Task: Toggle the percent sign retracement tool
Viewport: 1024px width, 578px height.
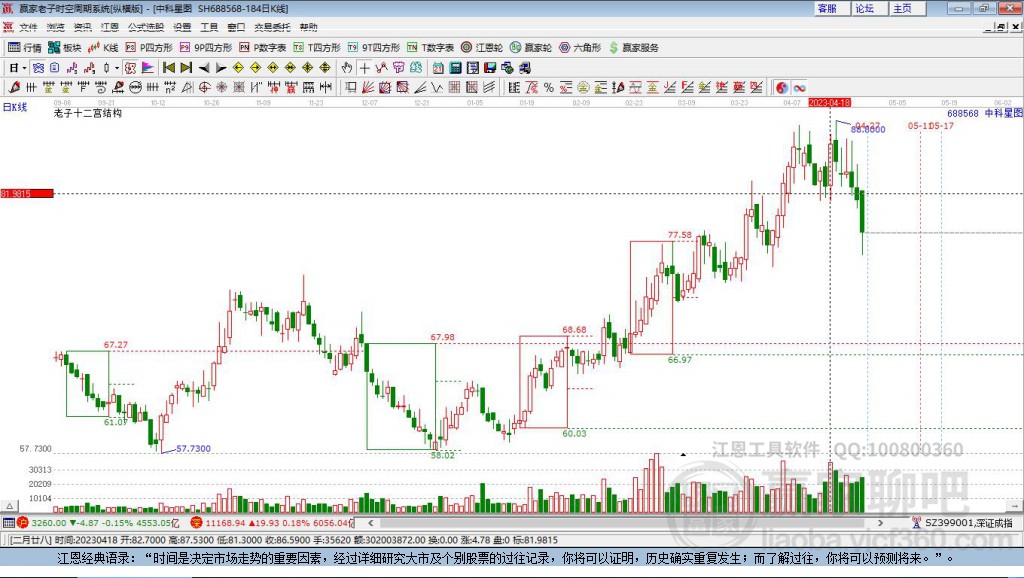Action: (549, 87)
